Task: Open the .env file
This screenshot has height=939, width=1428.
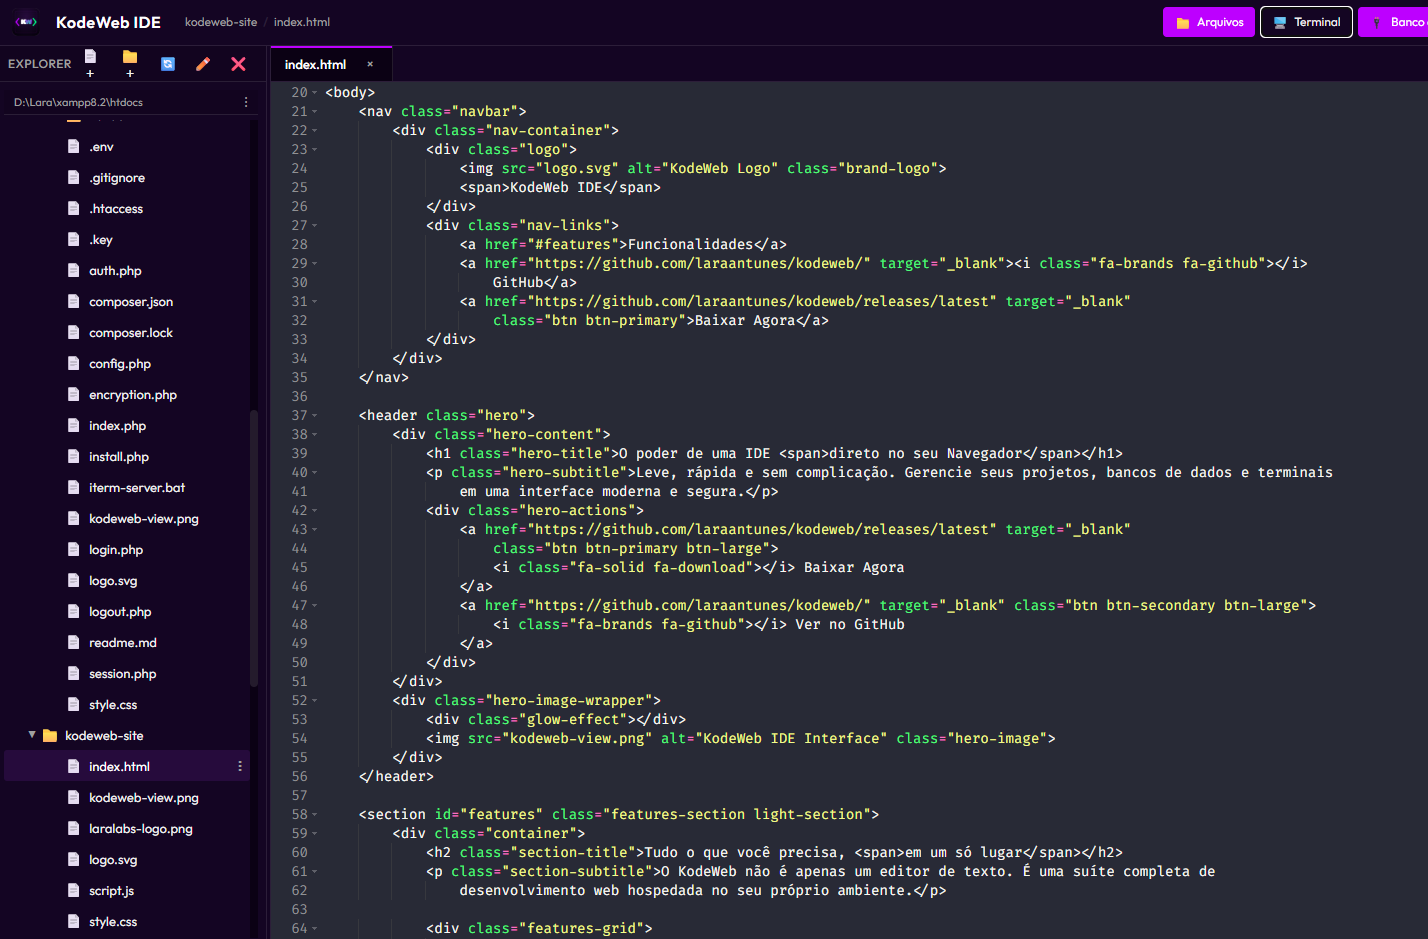Action: [127, 146]
